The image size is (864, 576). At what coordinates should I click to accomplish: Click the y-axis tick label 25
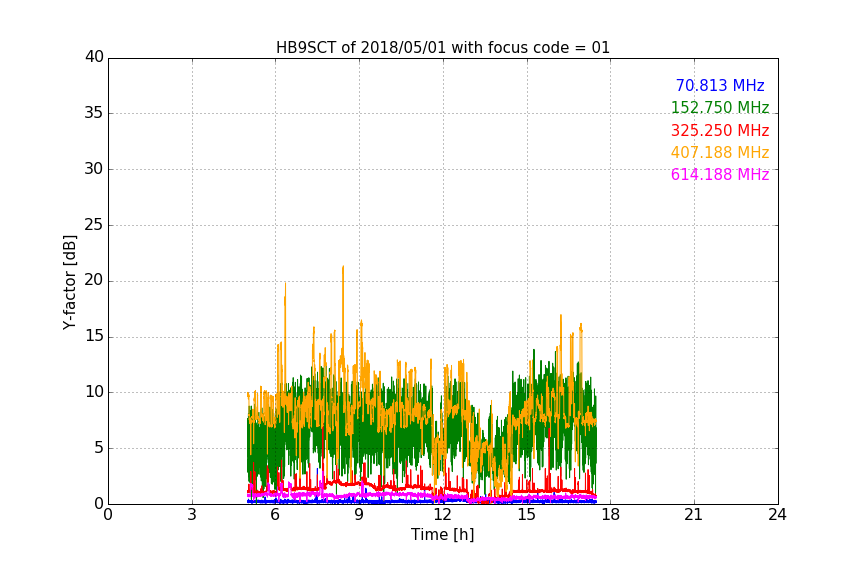(94, 225)
